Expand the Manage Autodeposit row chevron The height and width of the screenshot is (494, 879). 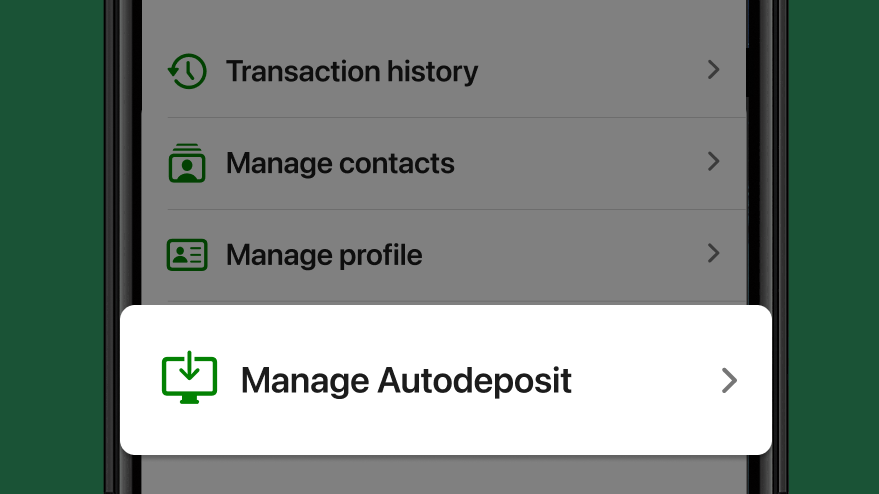(x=729, y=381)
